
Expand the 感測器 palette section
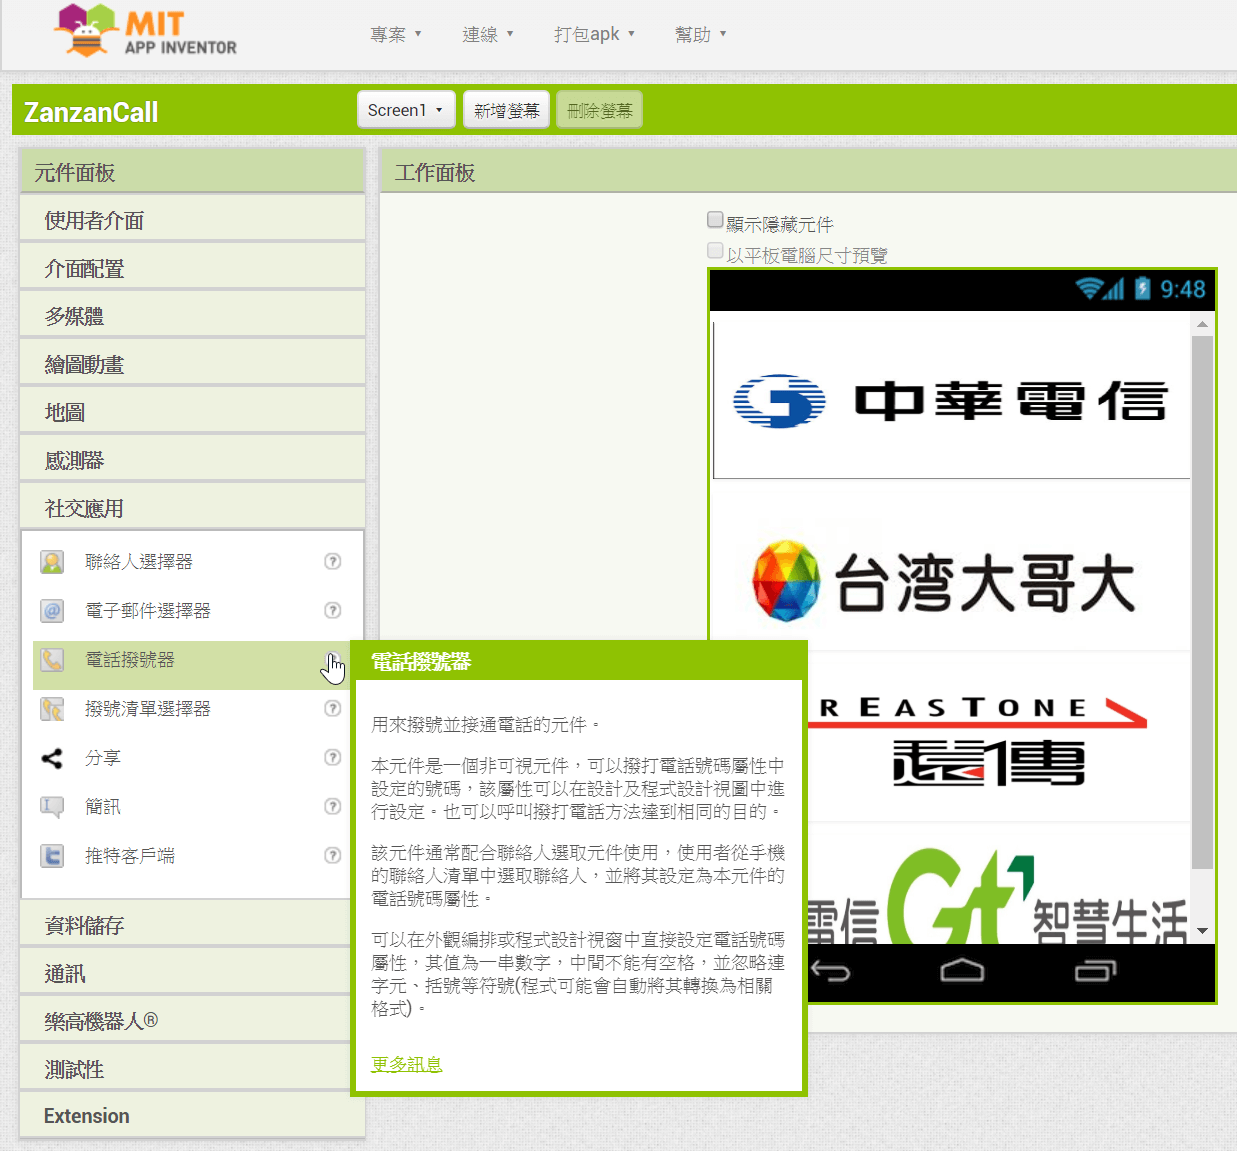(x=192, y=460)
